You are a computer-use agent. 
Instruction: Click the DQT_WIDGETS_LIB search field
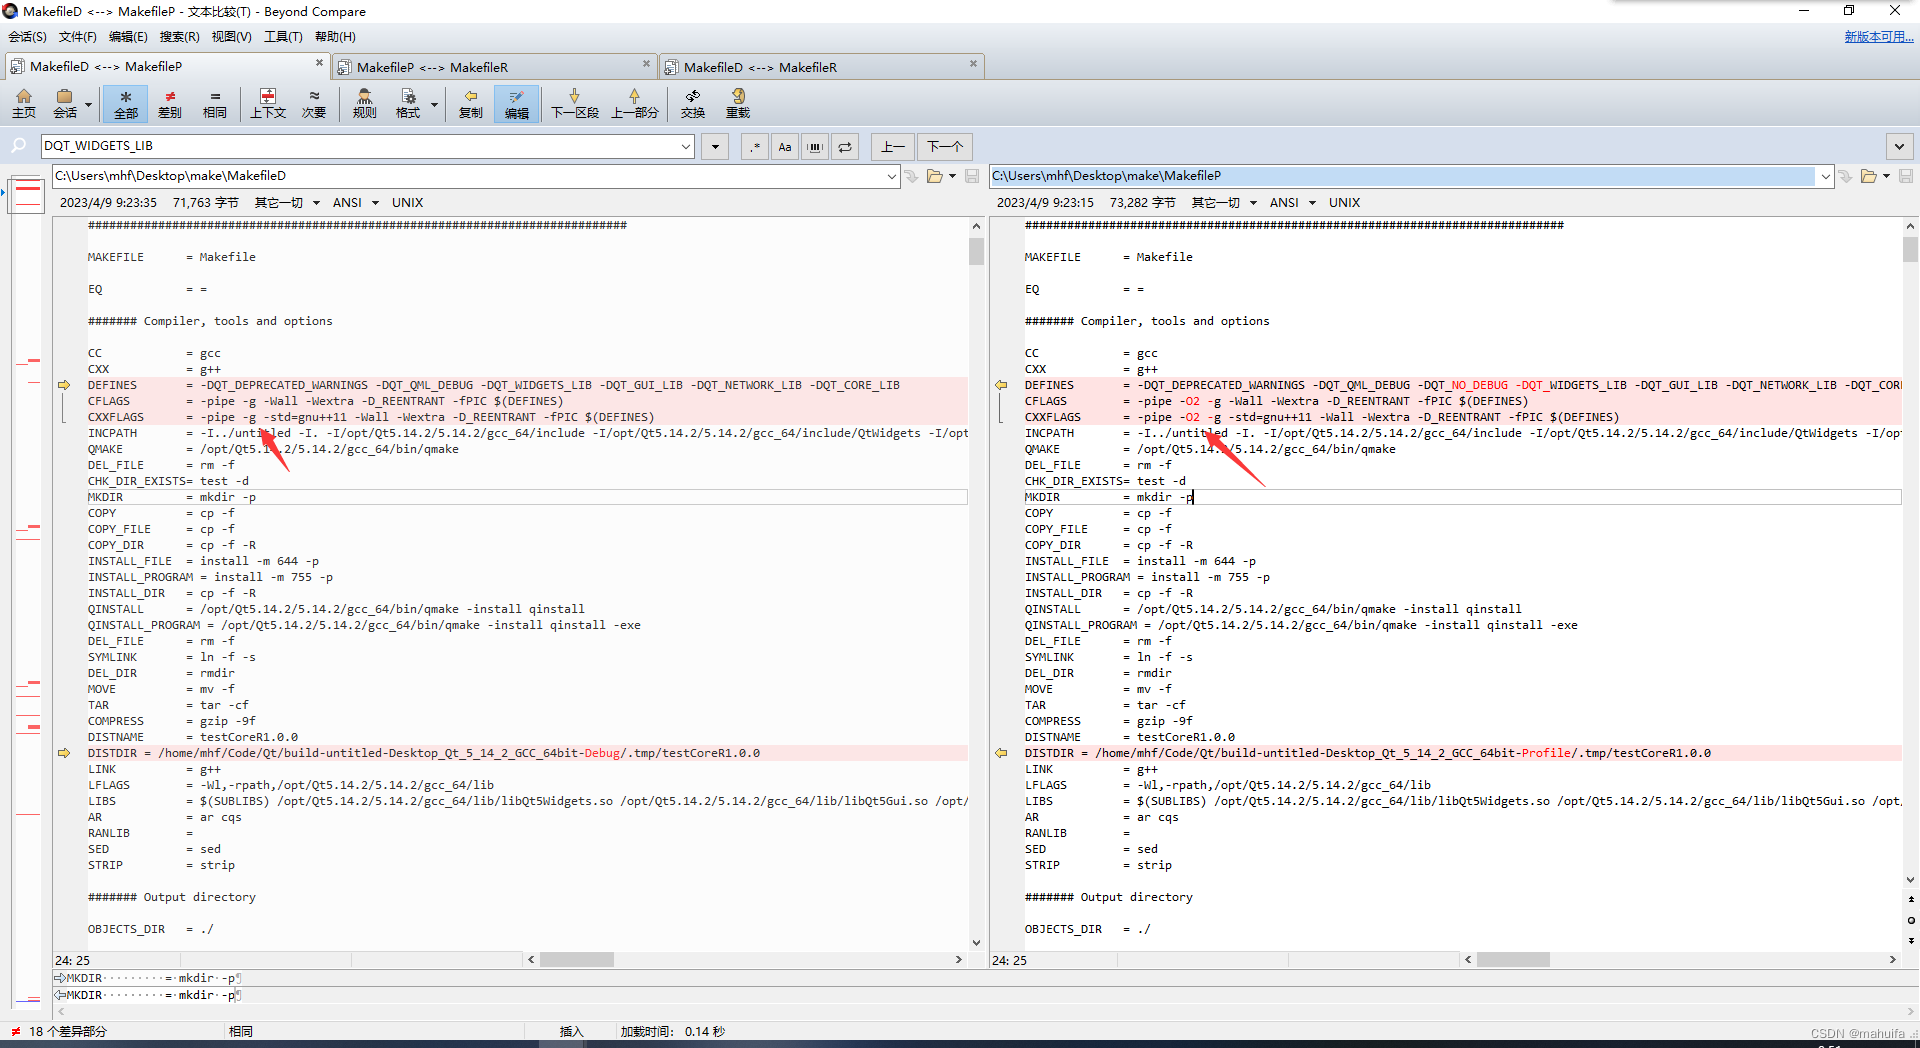click(360, 146)
